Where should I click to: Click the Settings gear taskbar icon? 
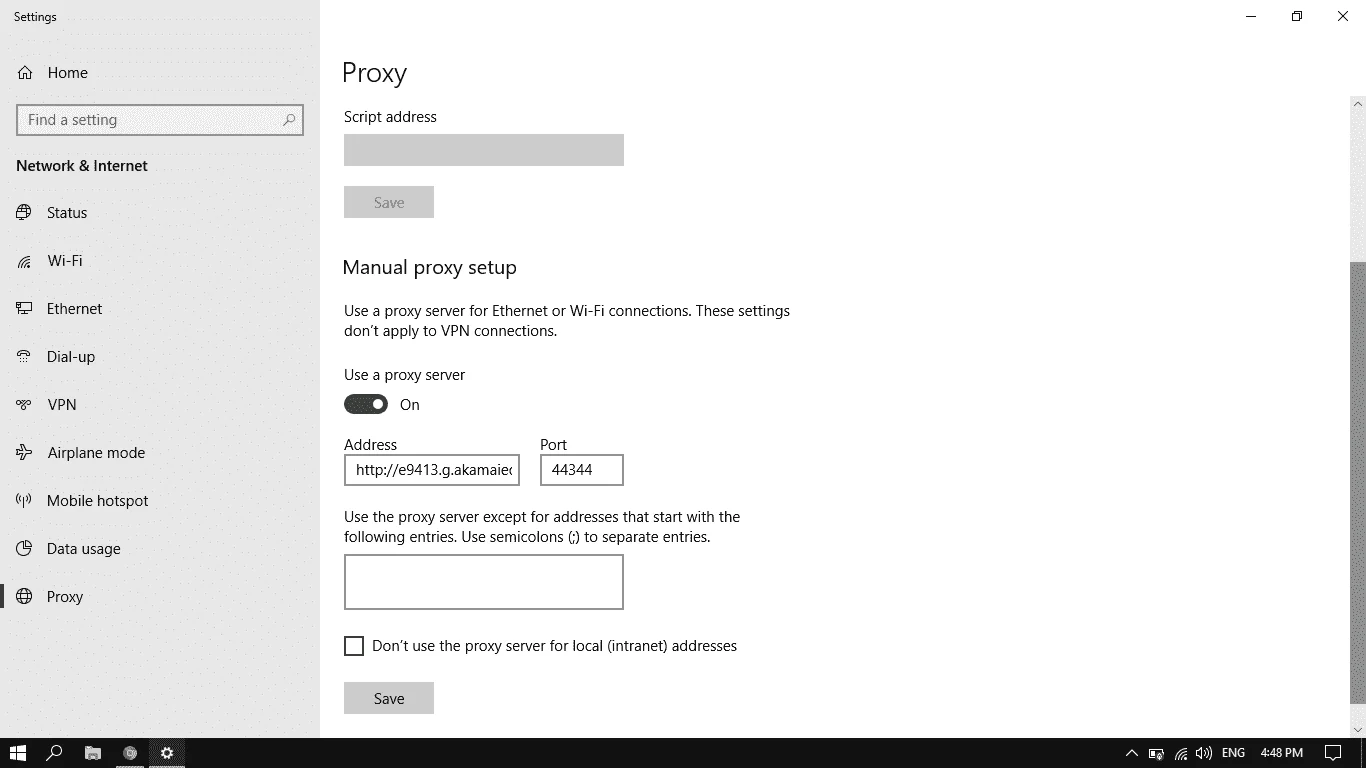click(x=167, y=753)
